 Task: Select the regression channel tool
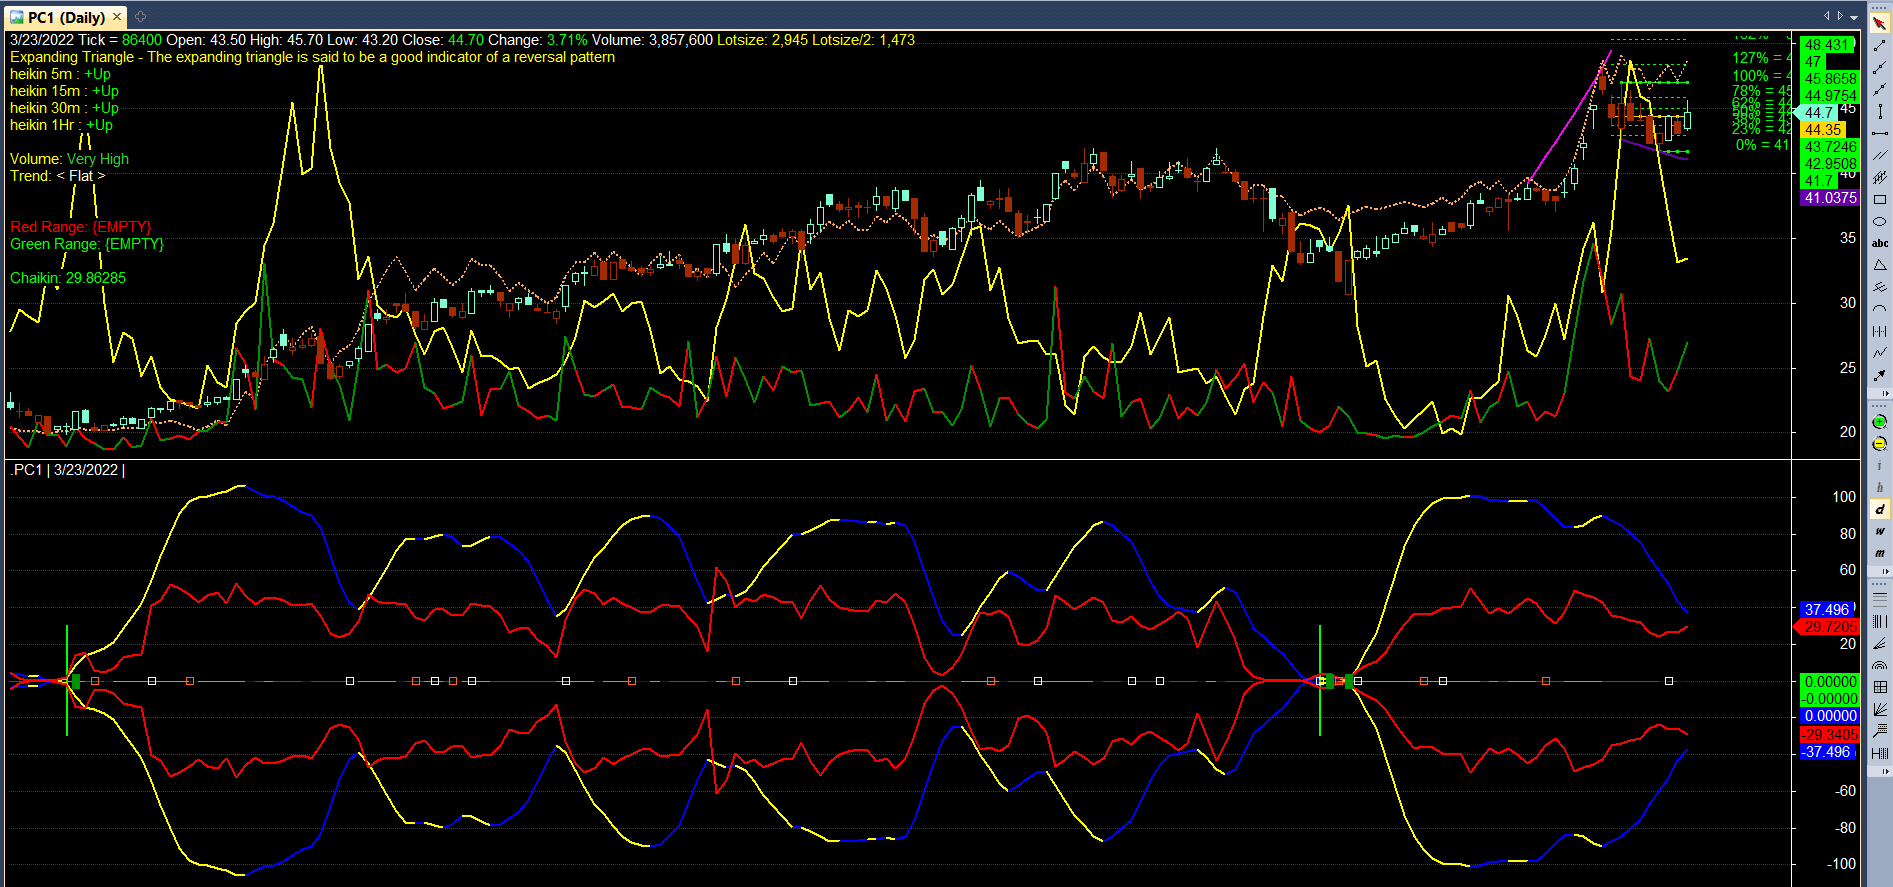tap(1880, 177)
